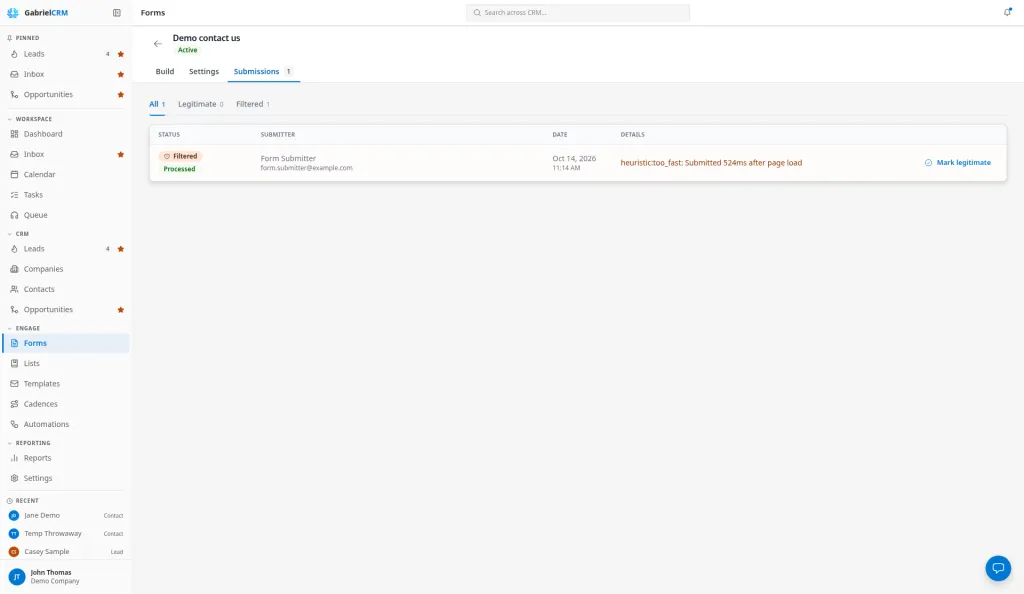The height and width of the screenshot is (594, 1024).
Task: Select the Submissions tab
Action: pos(263,71)
